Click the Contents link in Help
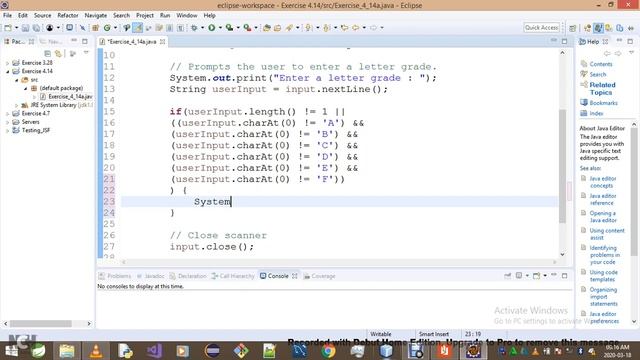640x360 pixels. [x=601, y=64]
